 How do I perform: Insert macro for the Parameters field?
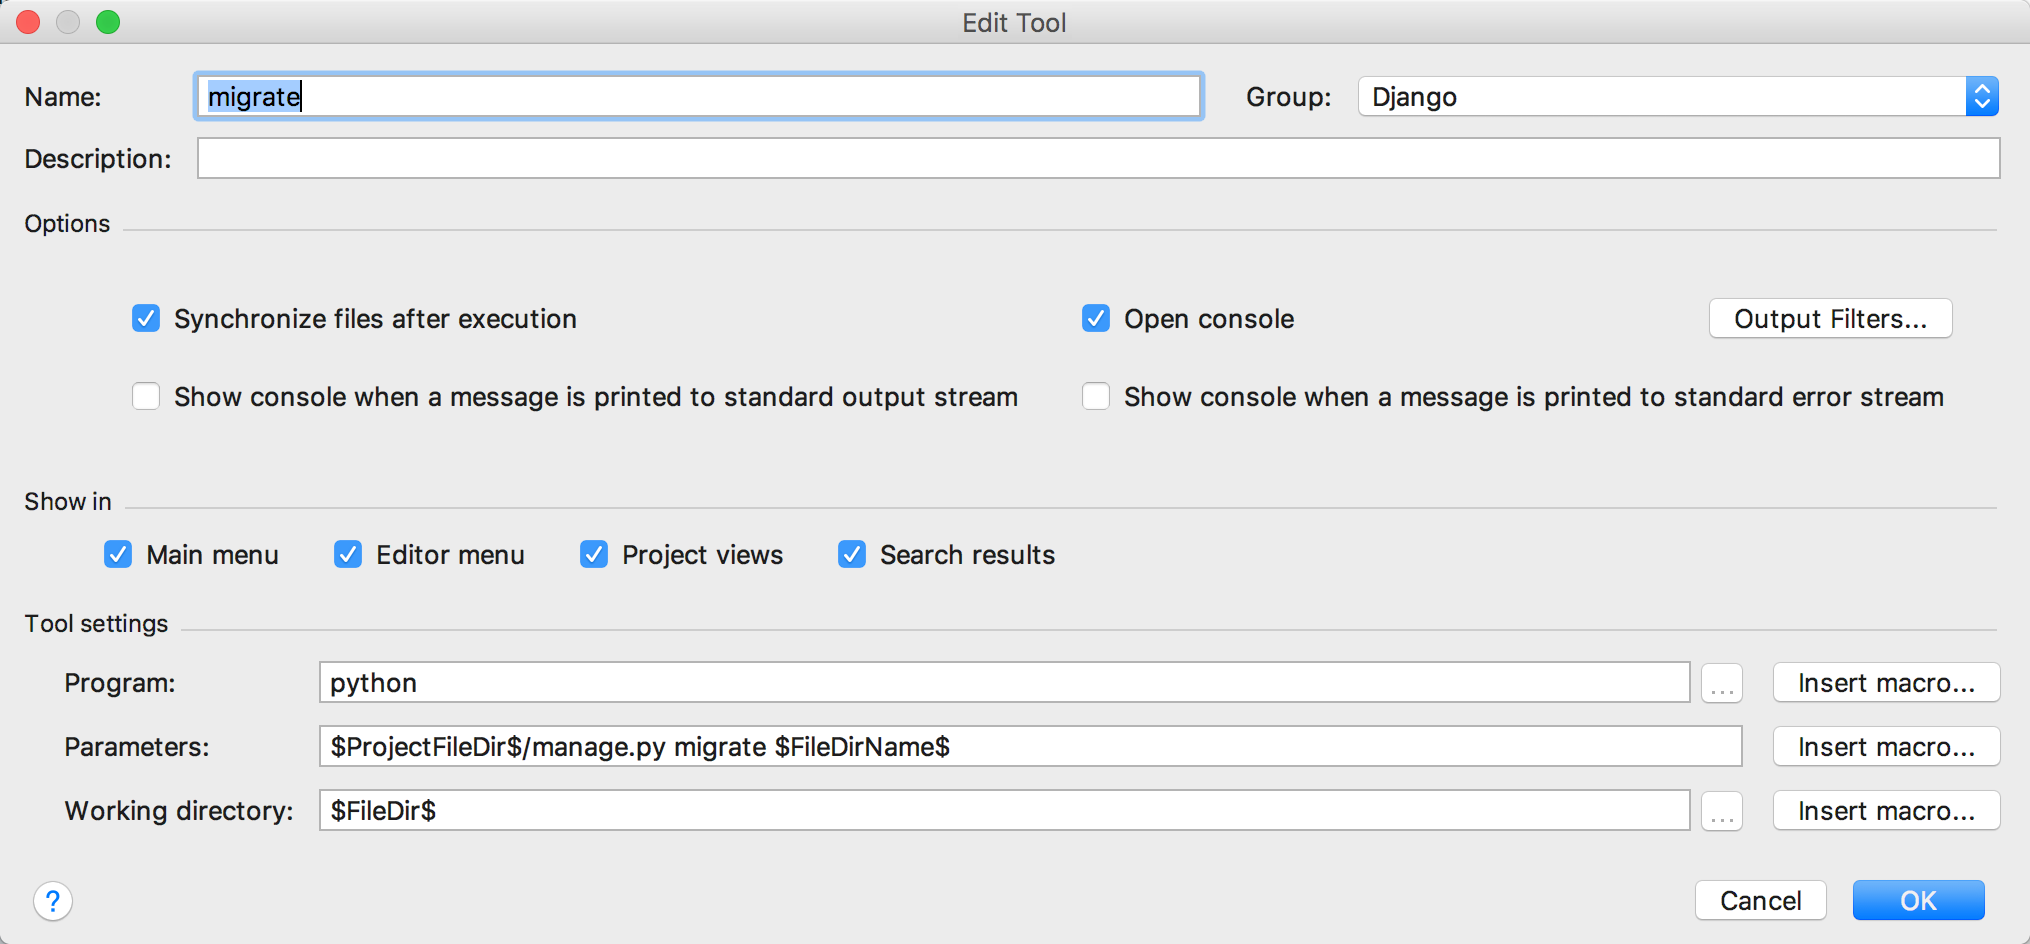(1886, 747)
